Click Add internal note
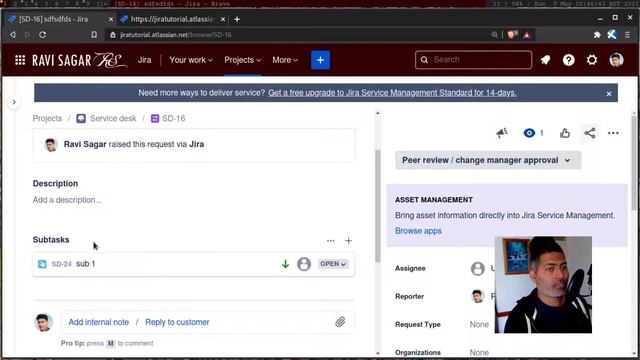Screen dimensions: 640x360 [98, 322]
